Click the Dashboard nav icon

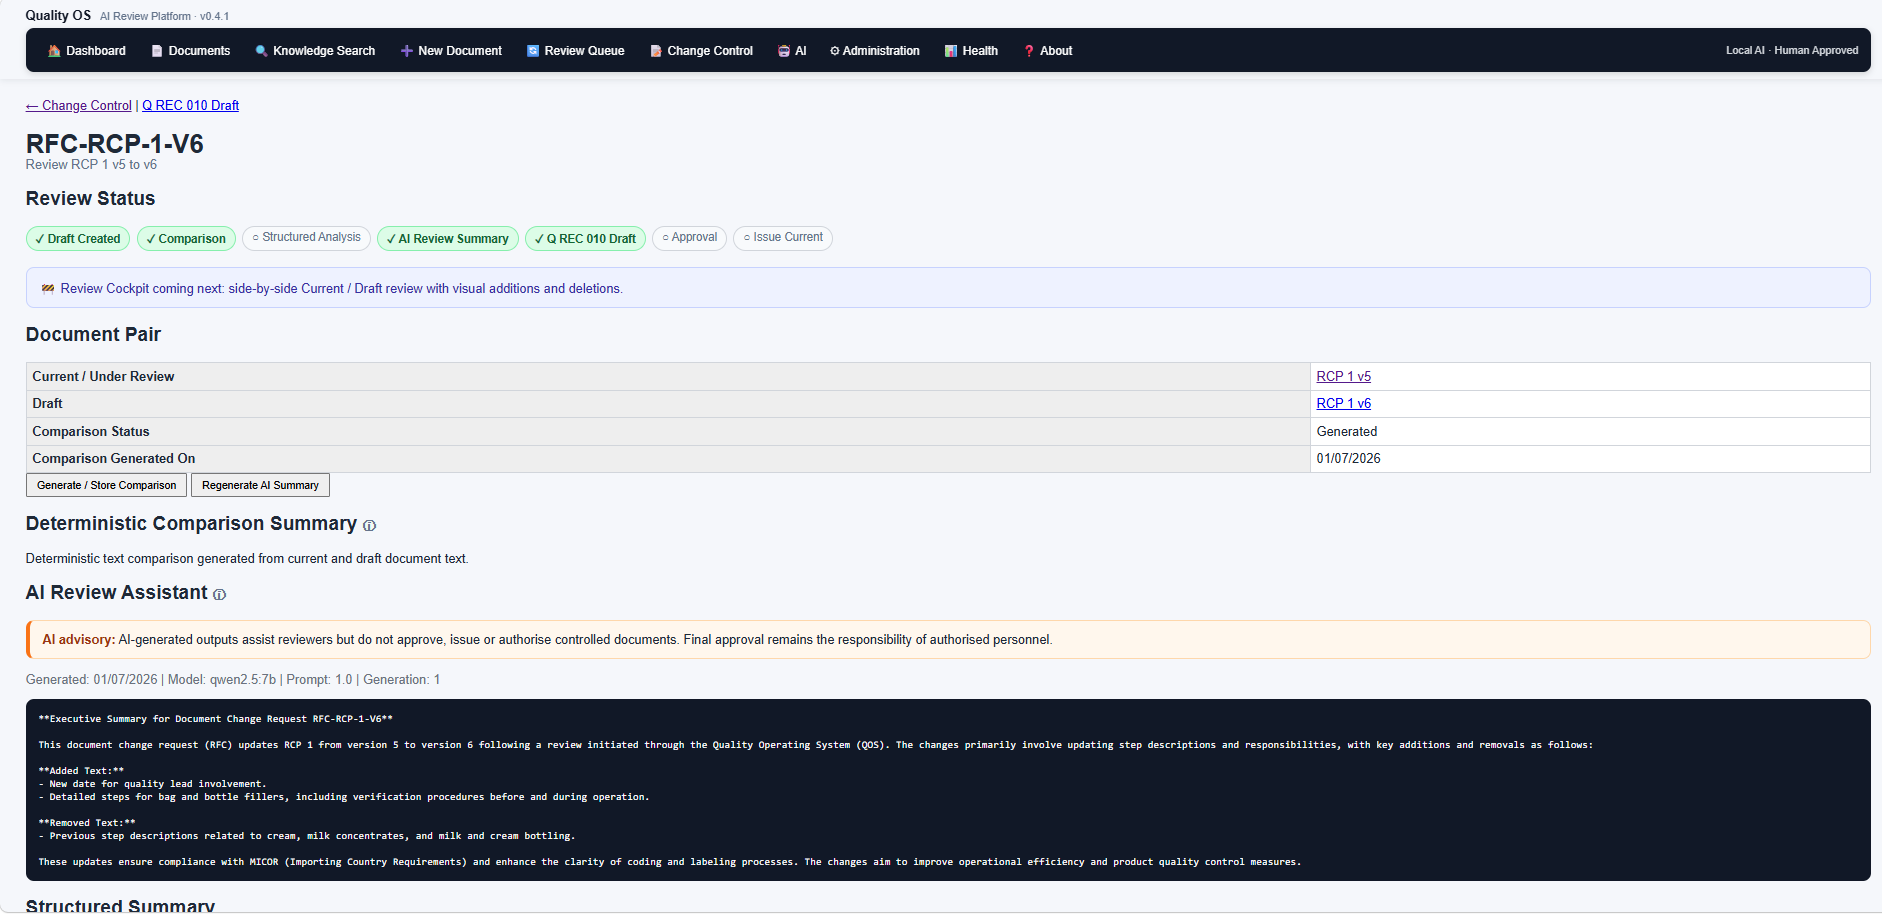tap(54, 51)
